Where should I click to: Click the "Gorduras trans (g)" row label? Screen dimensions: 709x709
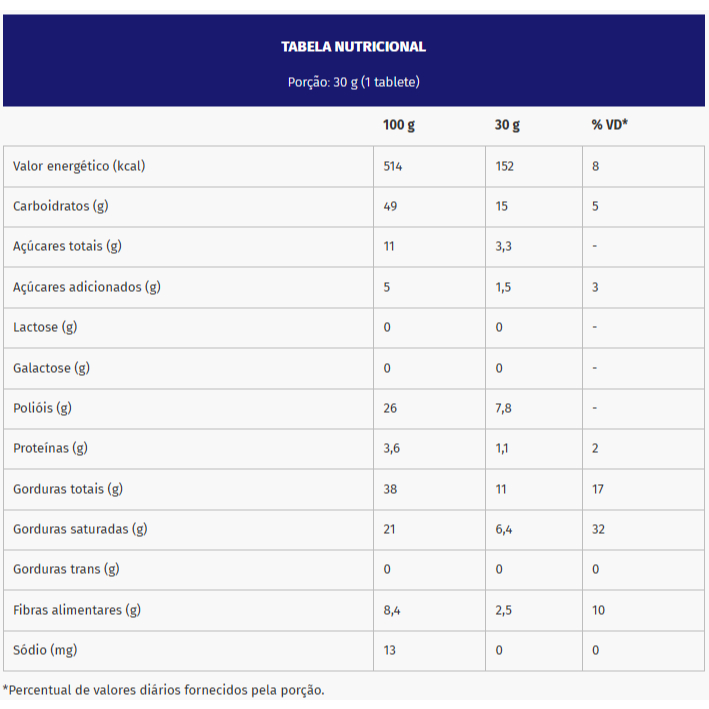[66, 569]
